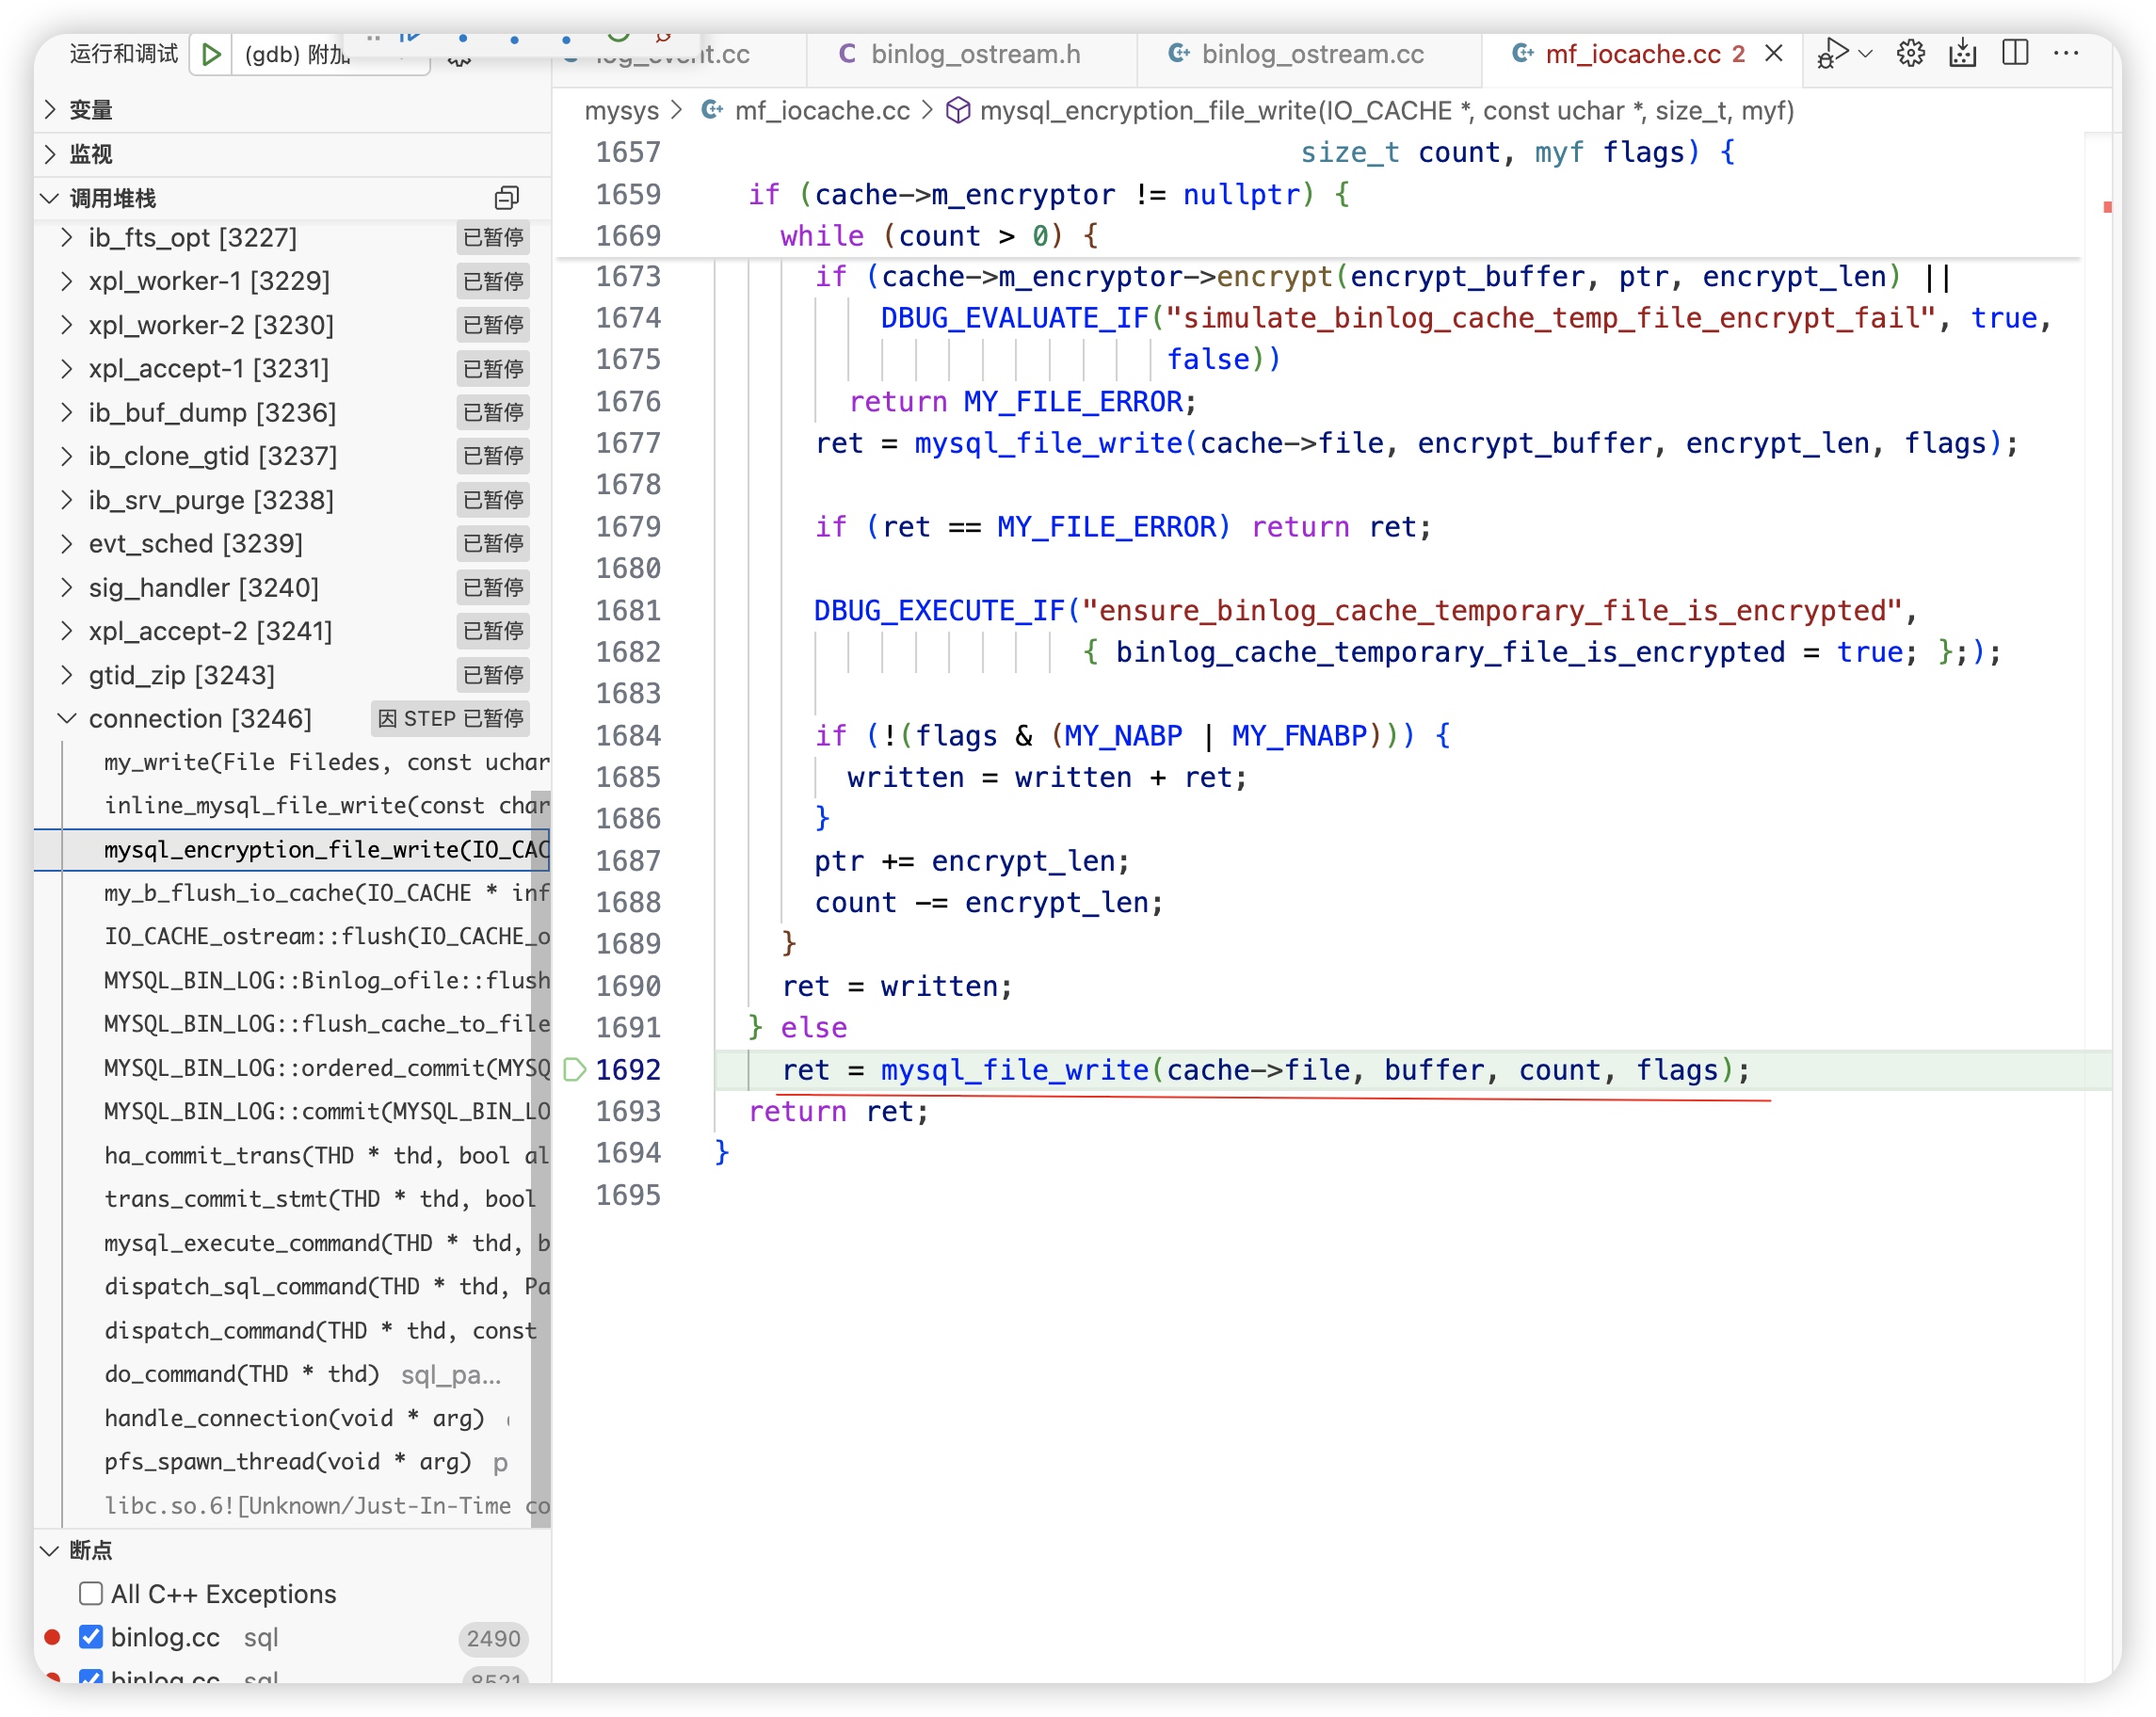The image size is (2156, 1717).
Task: Click the green Start Debugging play button
Action: 211,54
